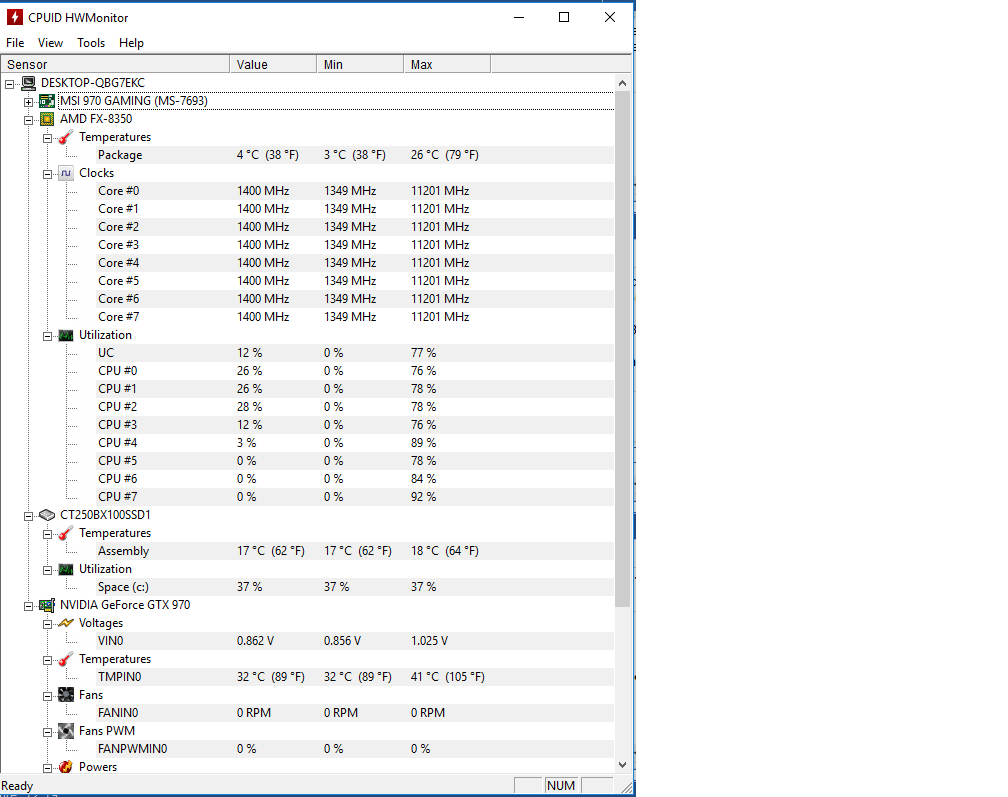1008x797 pixels.
Task: Click the Powers flame icon
Action: tap(66, 767)
